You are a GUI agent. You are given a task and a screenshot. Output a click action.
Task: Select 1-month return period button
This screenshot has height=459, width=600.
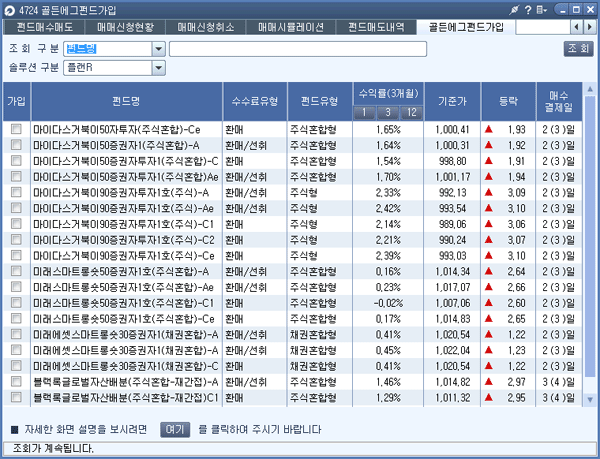364,112
